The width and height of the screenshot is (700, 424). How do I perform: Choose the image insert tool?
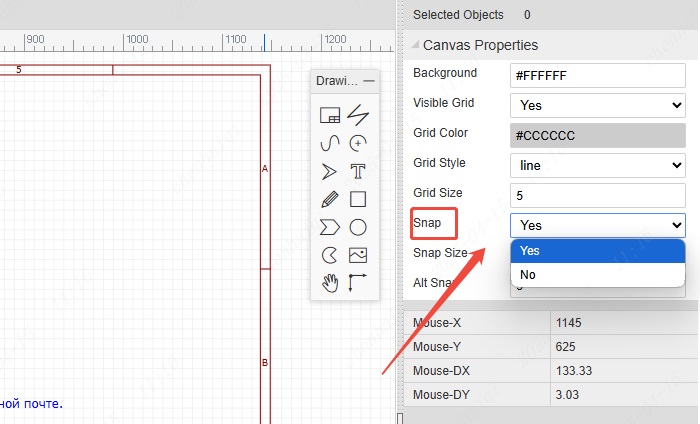coord(358,255)
